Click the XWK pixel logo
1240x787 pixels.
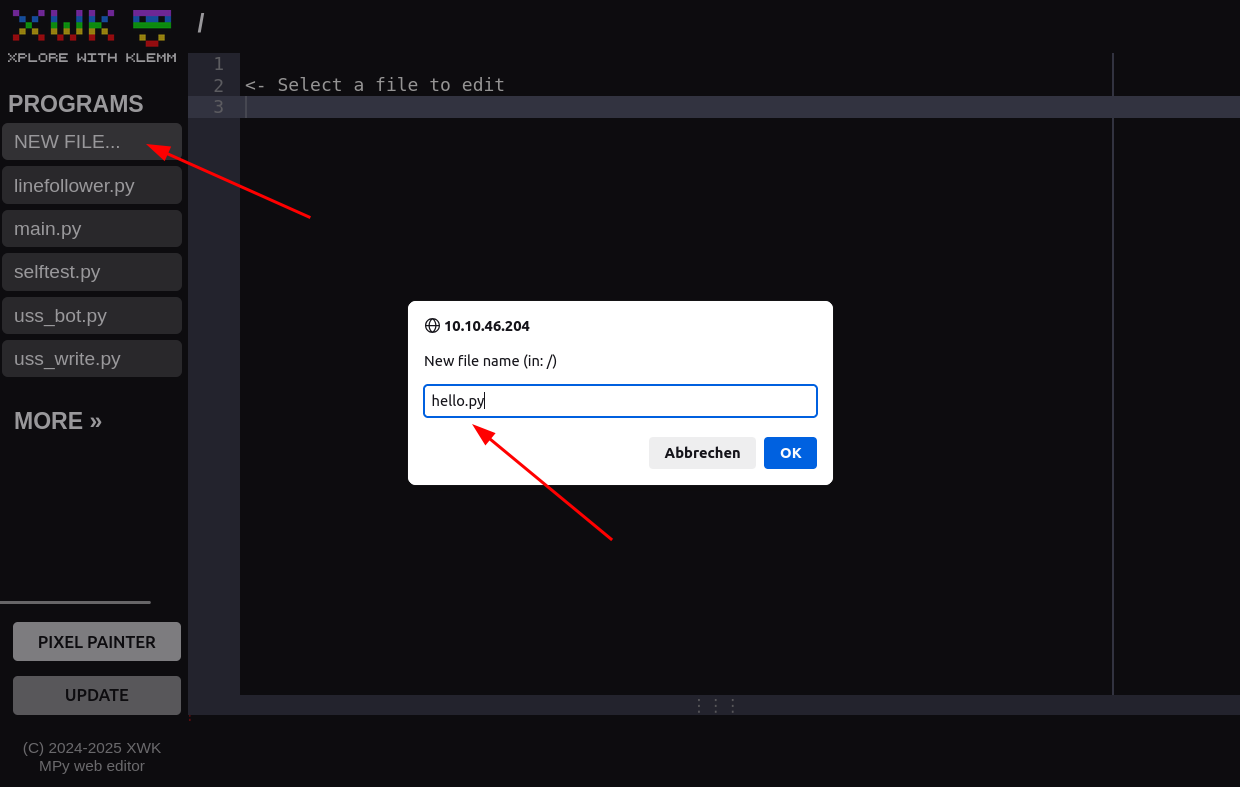click(63, 25)
